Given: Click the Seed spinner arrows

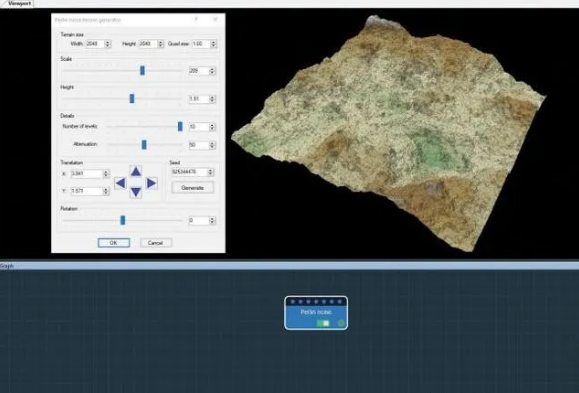Looking at the screenshot, I should click(x=211, y=172).
